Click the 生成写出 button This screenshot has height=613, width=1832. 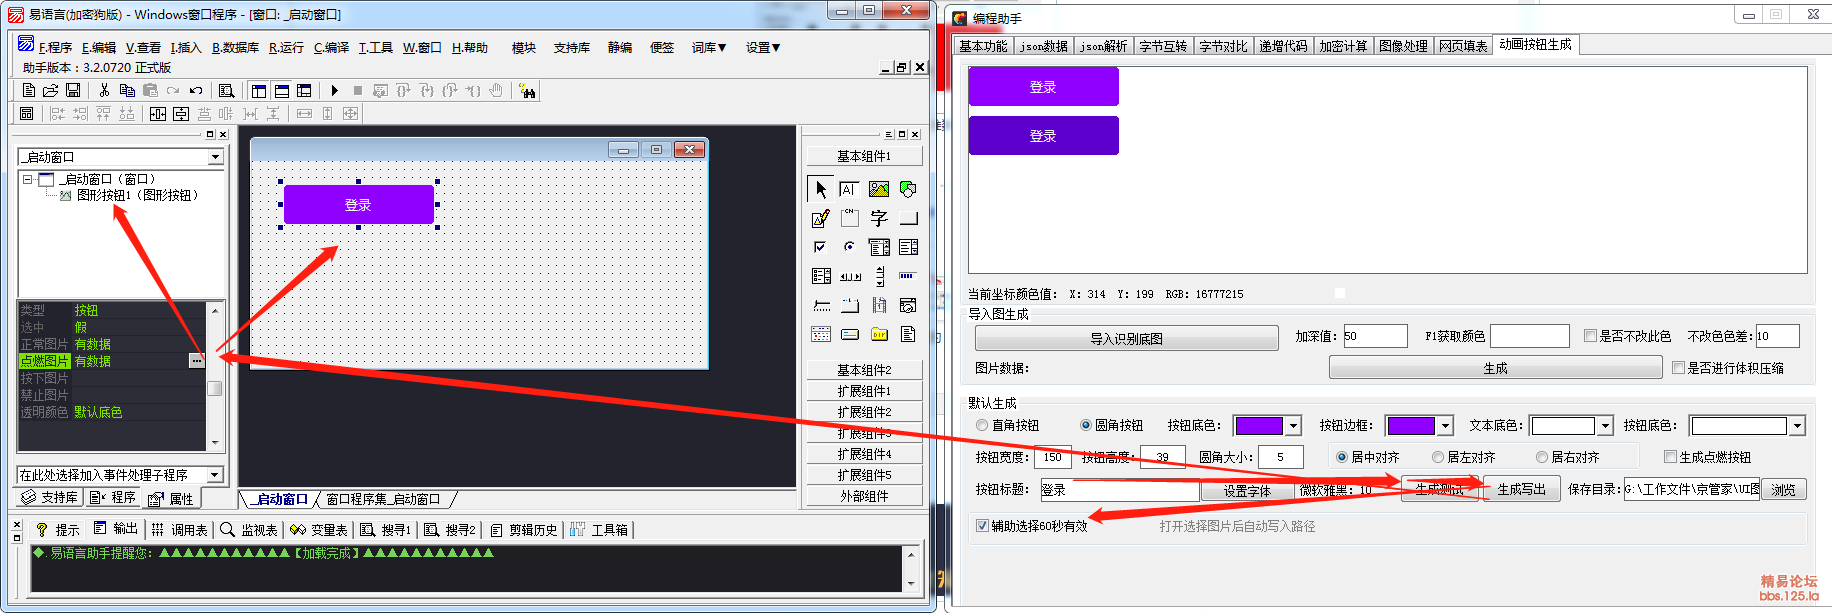pyautogui.click(x=1521, y=489)
